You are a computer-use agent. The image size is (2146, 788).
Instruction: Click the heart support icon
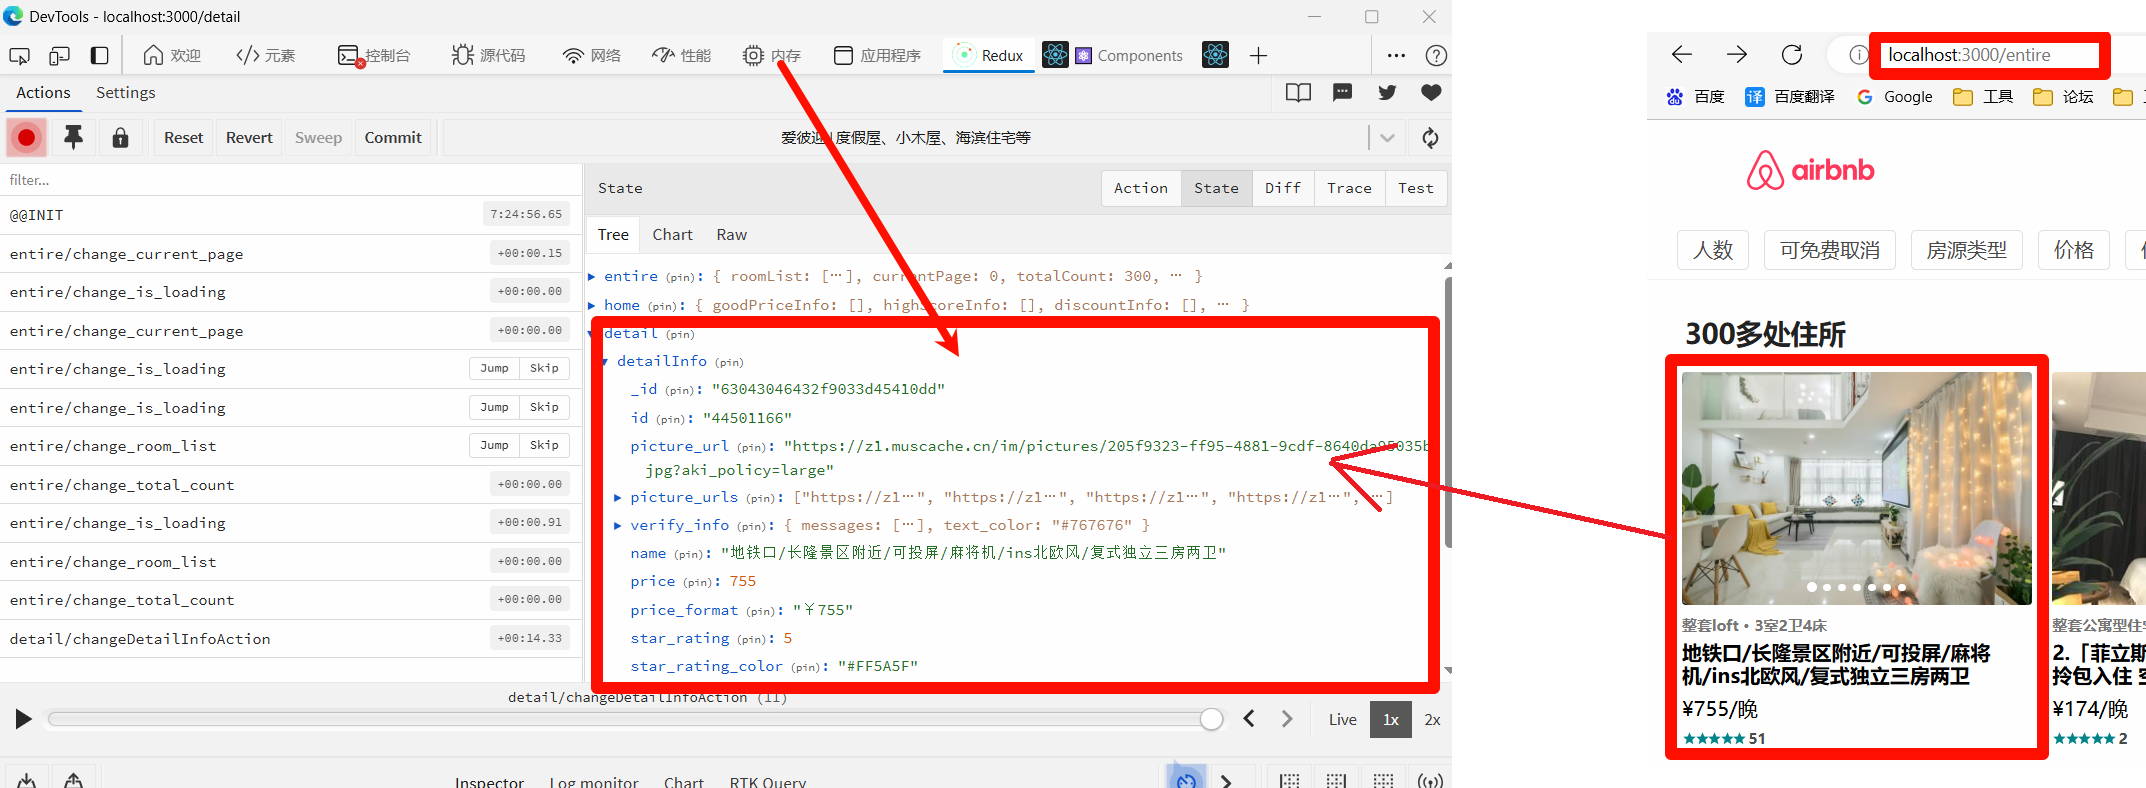1431,93
